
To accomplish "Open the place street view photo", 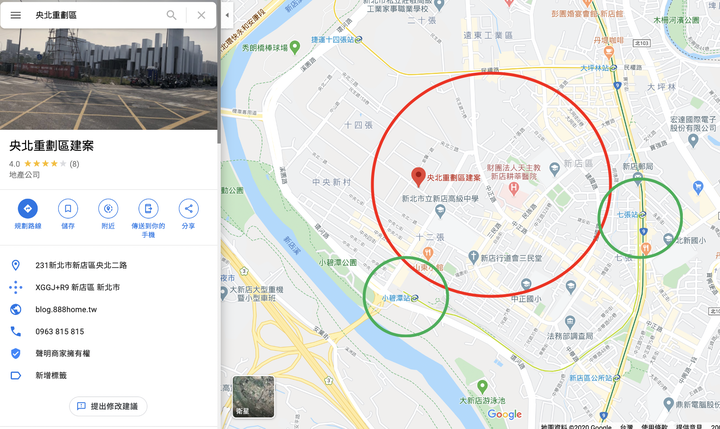I will [108, 79].
